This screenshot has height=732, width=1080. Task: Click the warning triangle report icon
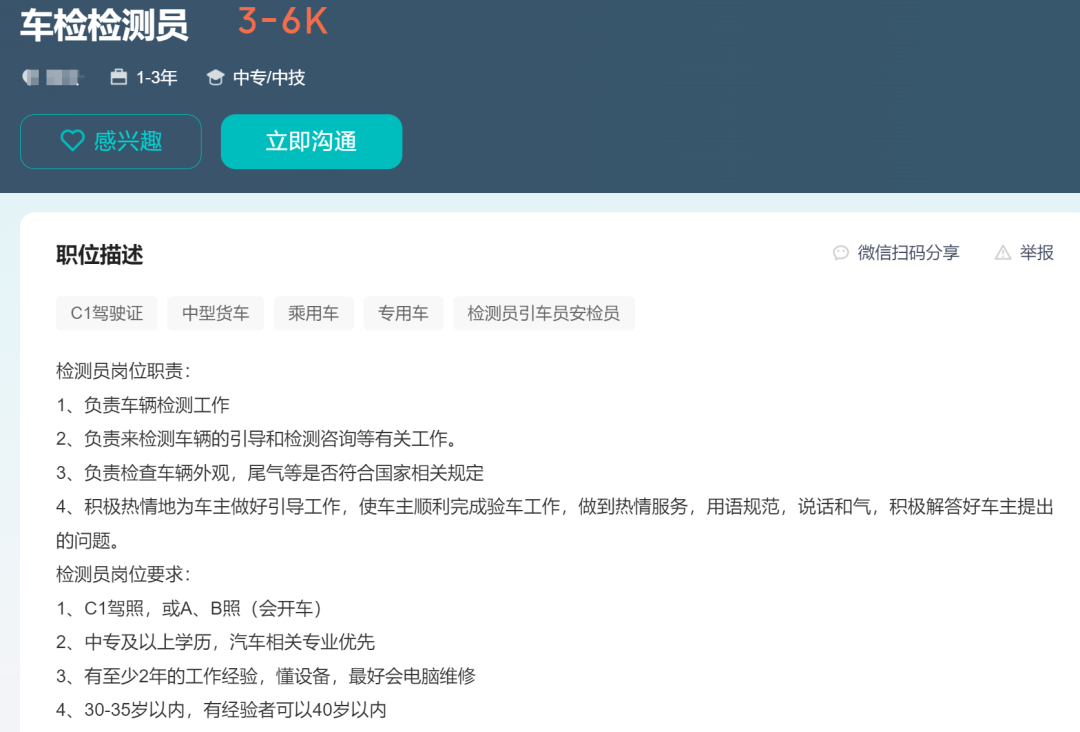(1003, 253)
